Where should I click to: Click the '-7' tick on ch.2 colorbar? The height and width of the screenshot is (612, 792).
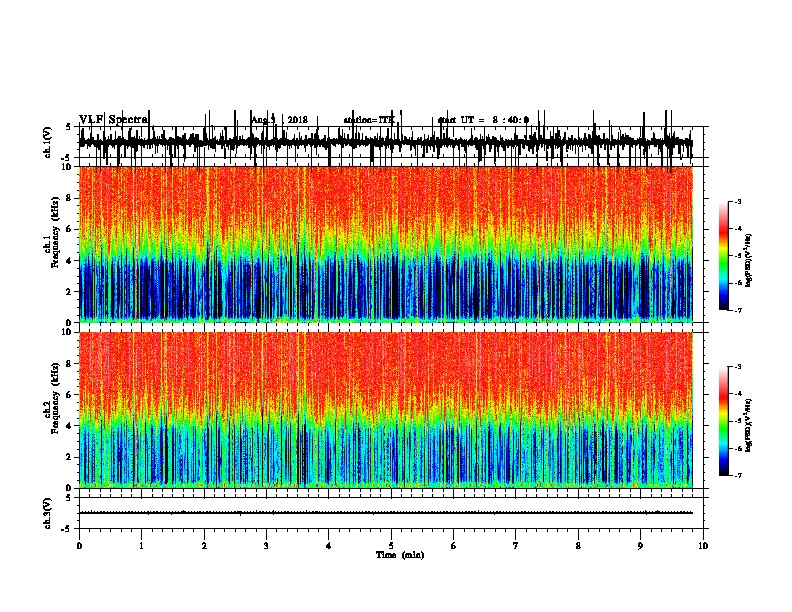[738, 475]
